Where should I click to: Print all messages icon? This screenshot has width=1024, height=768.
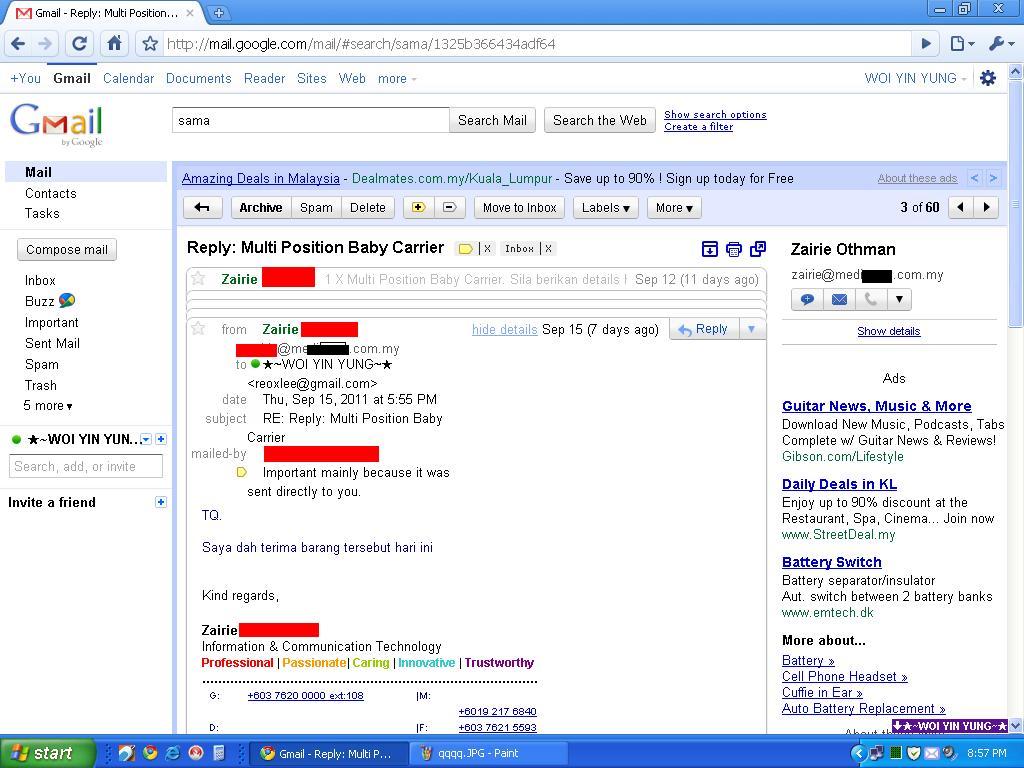[x=733, y=249]
